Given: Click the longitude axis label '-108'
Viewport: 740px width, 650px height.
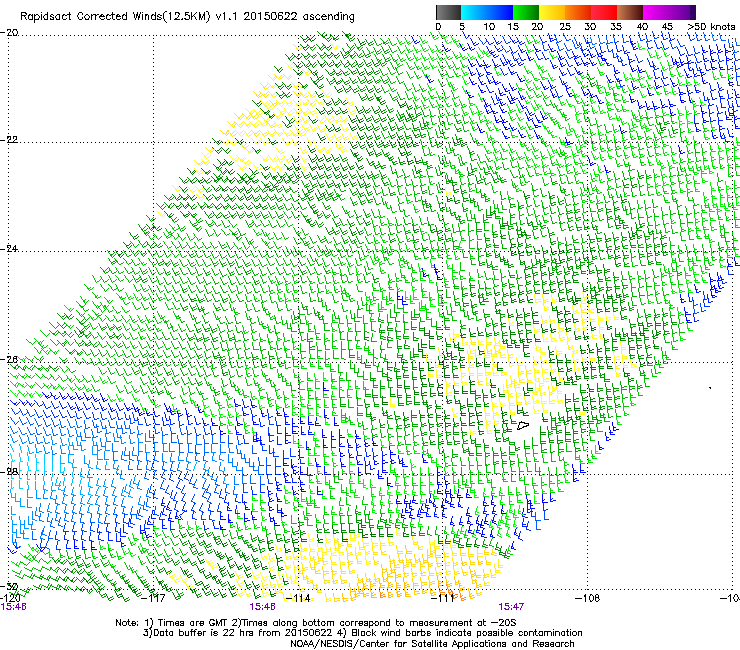Looking at the screenshot, I should 588,598.
